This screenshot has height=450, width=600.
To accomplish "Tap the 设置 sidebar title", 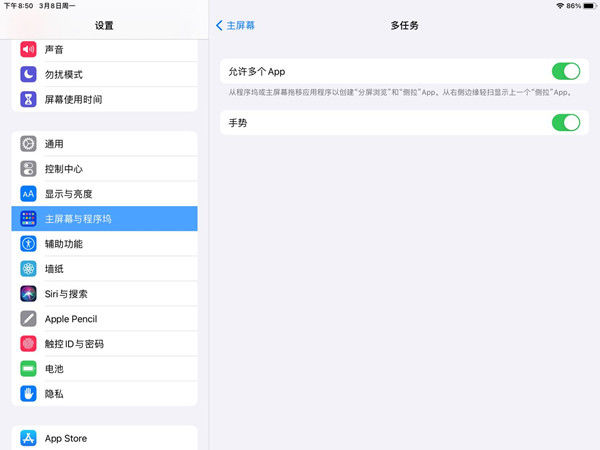I will coord(104,26).
